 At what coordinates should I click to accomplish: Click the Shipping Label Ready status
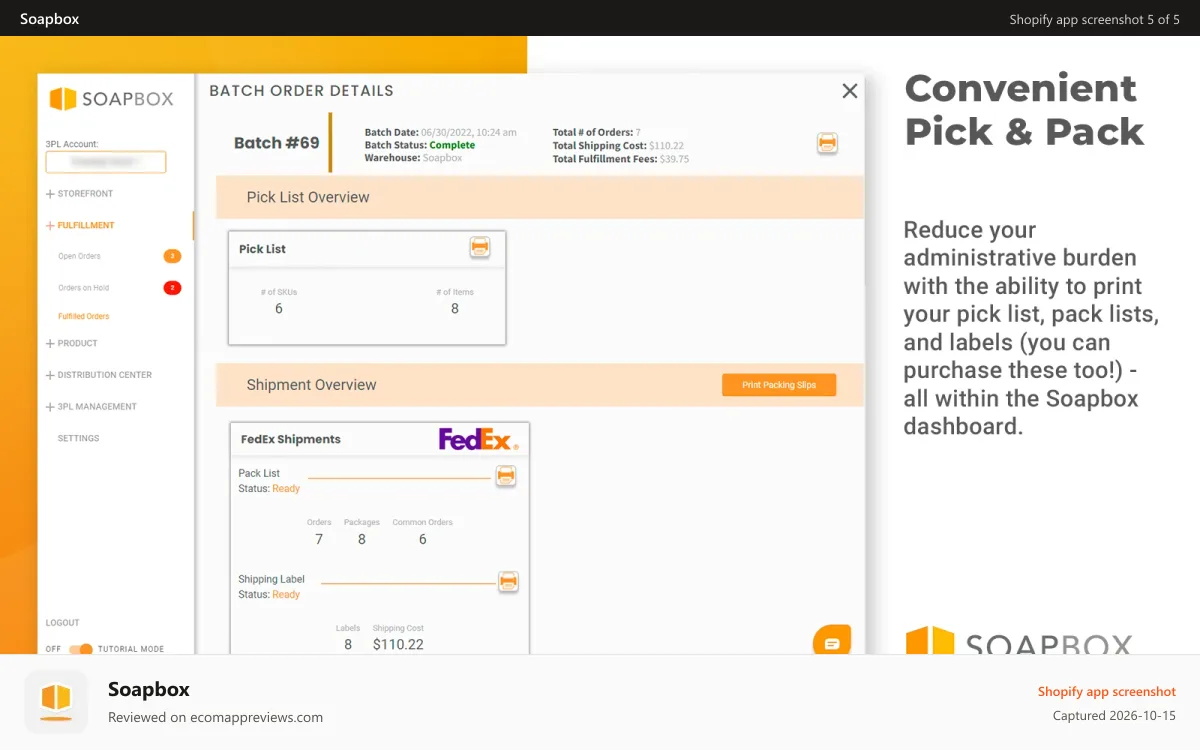(286, 595)
